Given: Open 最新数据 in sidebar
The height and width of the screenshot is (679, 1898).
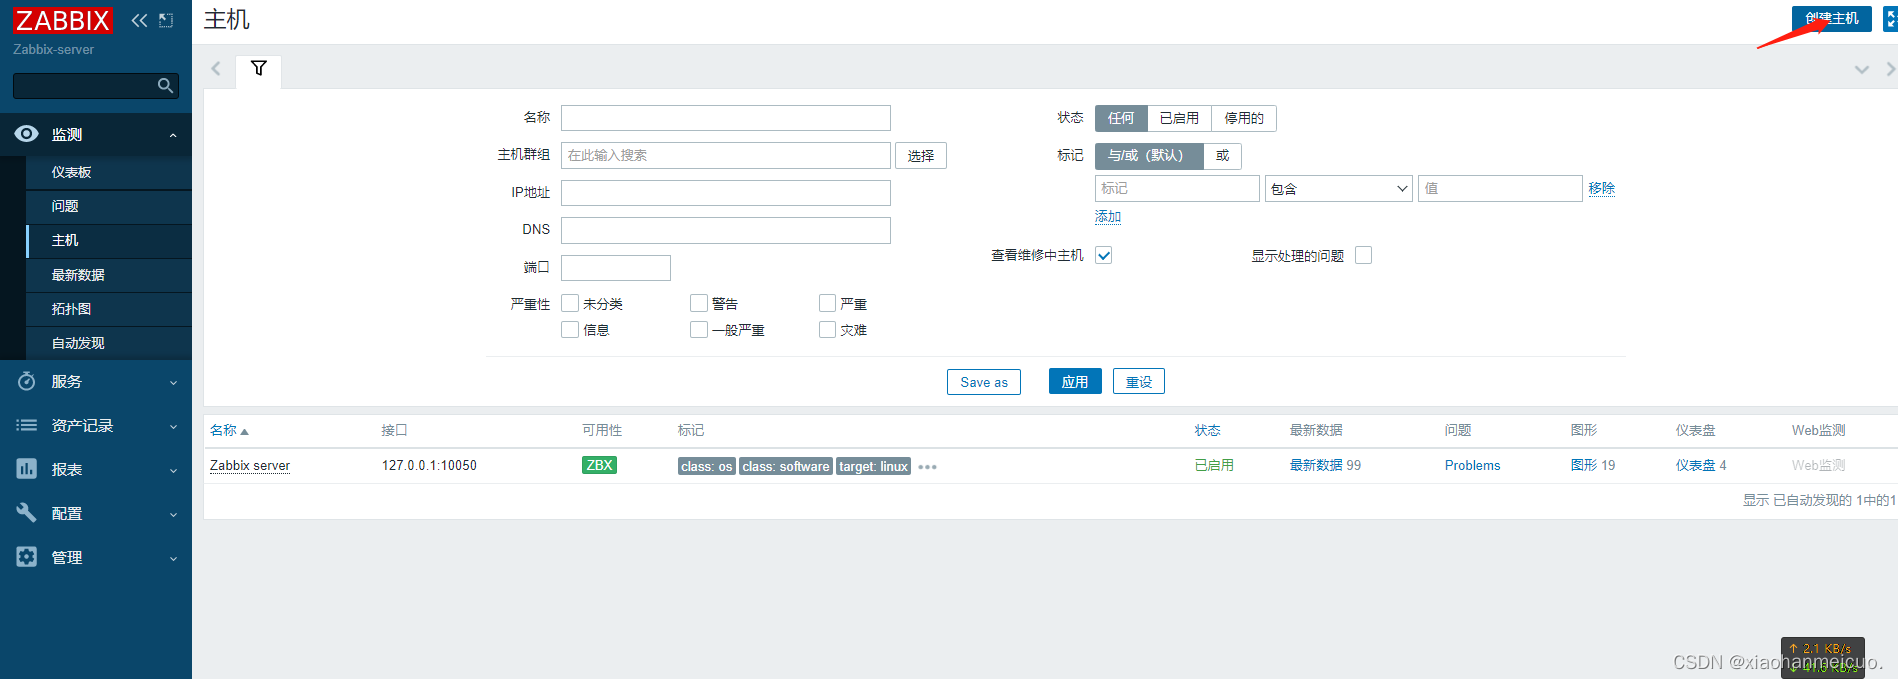Looking at the screenshot, I should click(x=109, y=275).
